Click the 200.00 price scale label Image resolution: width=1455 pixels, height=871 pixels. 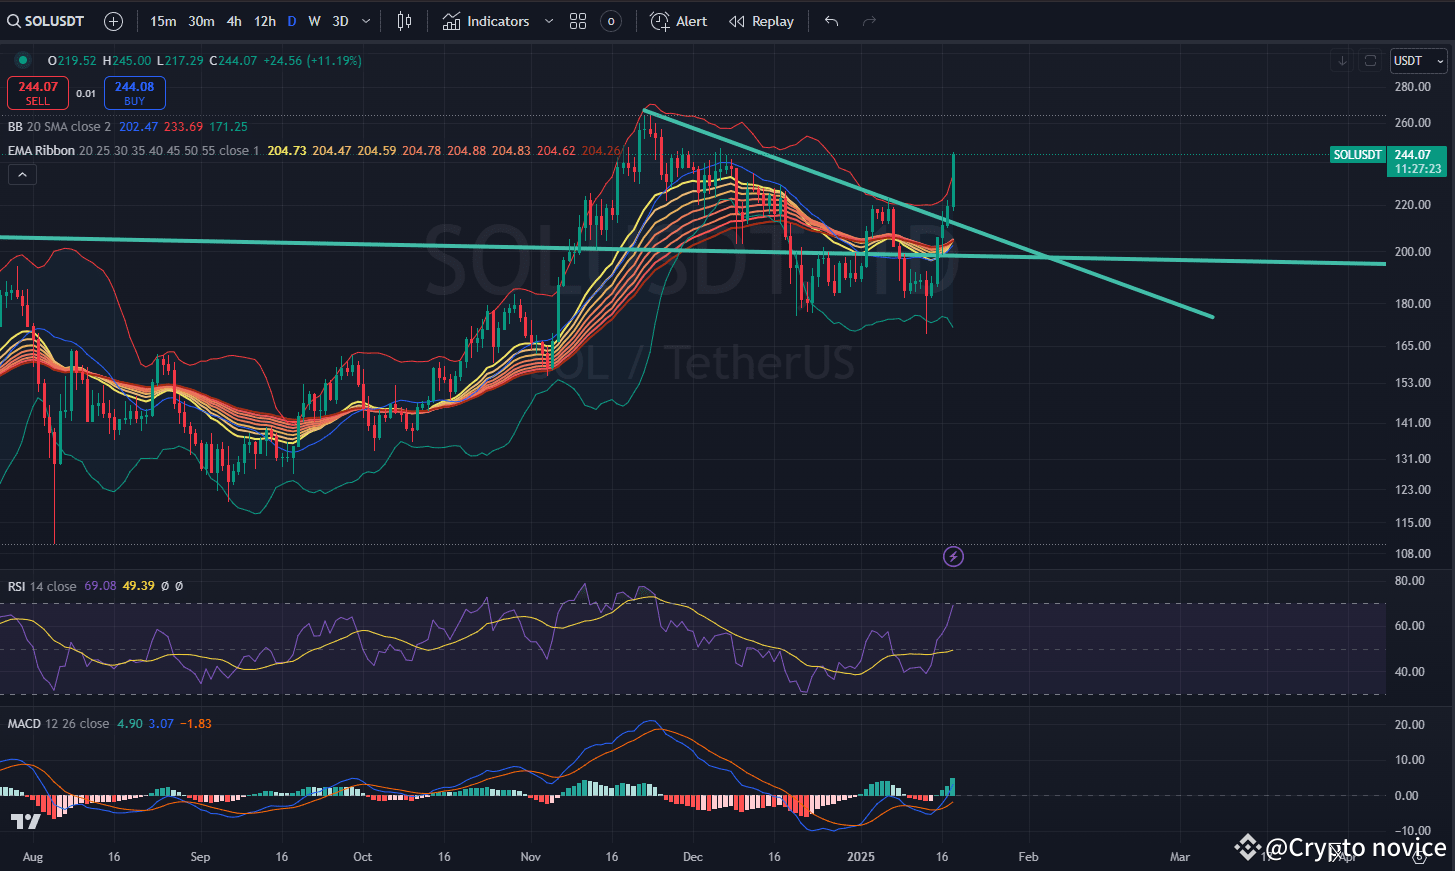point(1412,252)
